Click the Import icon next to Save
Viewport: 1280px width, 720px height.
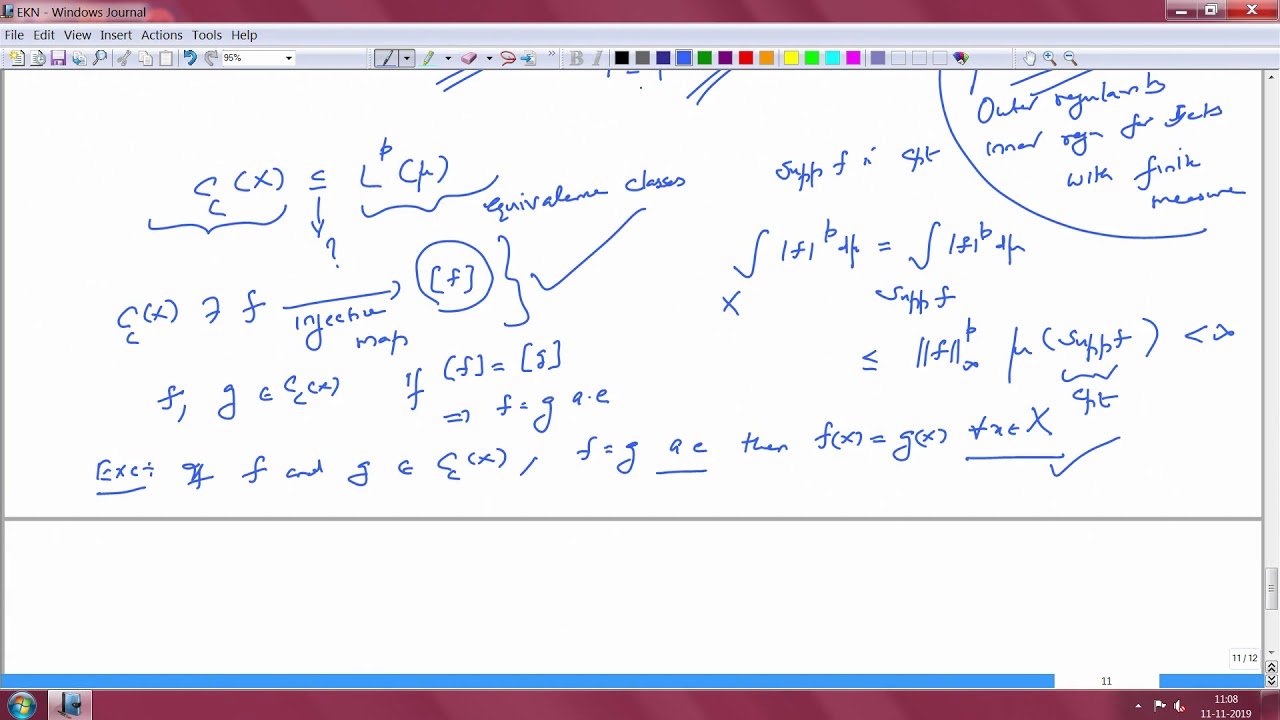[79, 58]
